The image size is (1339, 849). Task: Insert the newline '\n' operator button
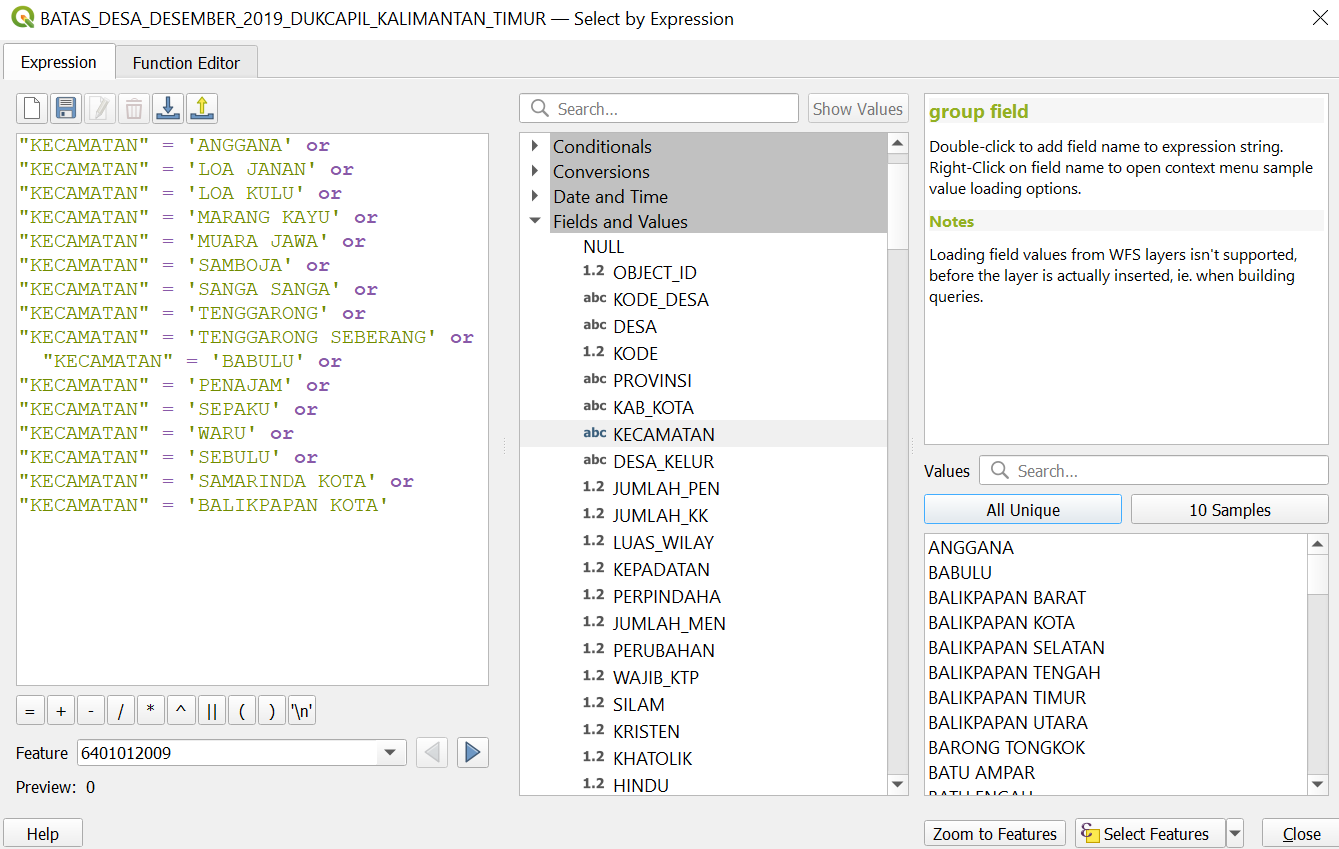[x=301, y=711]
